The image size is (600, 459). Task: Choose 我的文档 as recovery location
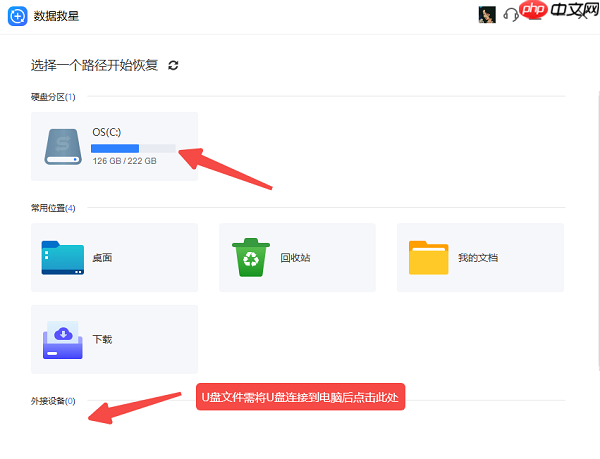478,258
